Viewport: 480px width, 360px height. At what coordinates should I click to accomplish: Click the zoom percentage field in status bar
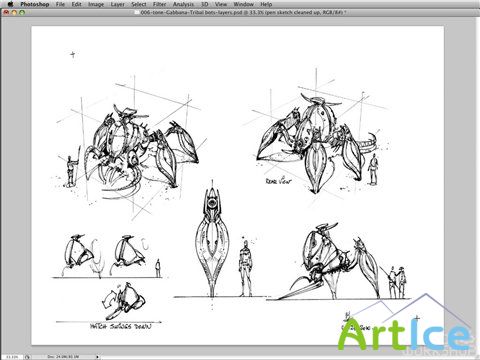(x=12, y=357)
